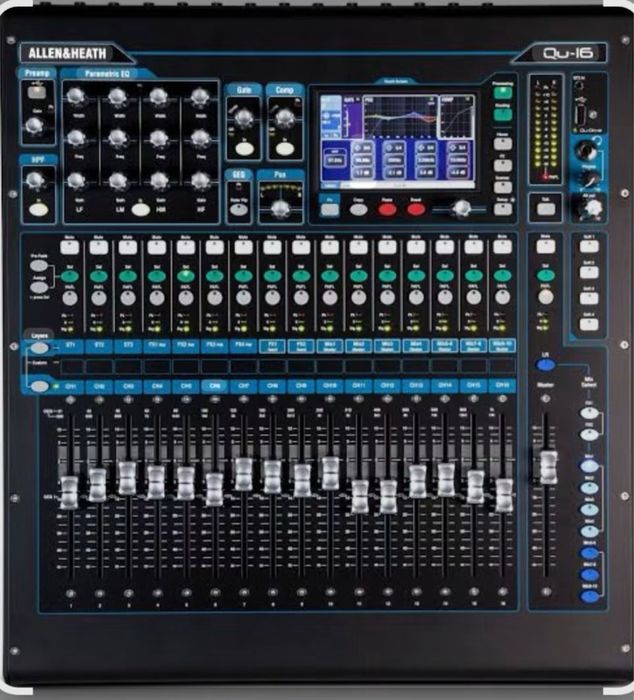Mute channel CH1 with its Mute button

[70, 247]
